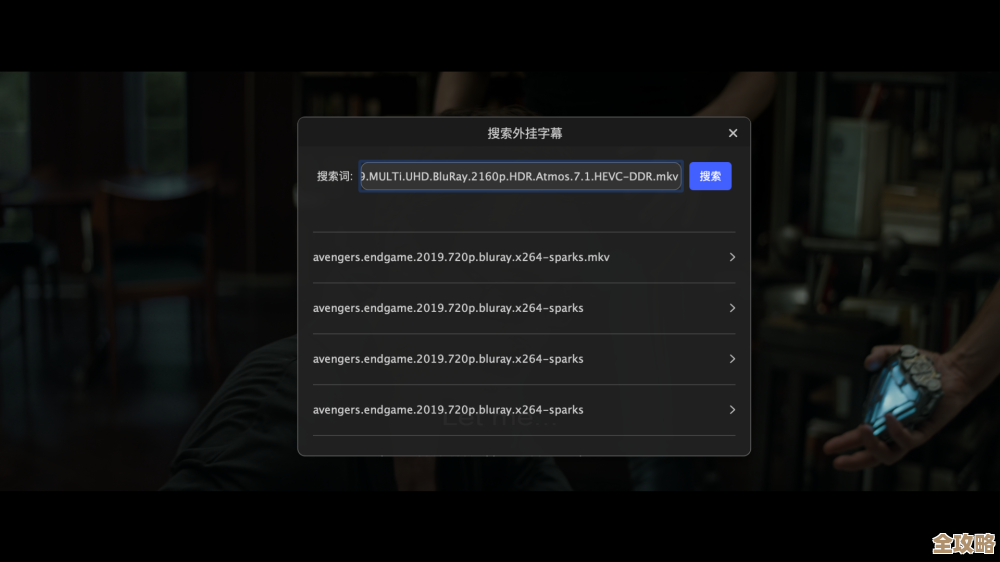Expand chevron for sparks.mkv result row
Screen dimensions: 1000x562
732,257
